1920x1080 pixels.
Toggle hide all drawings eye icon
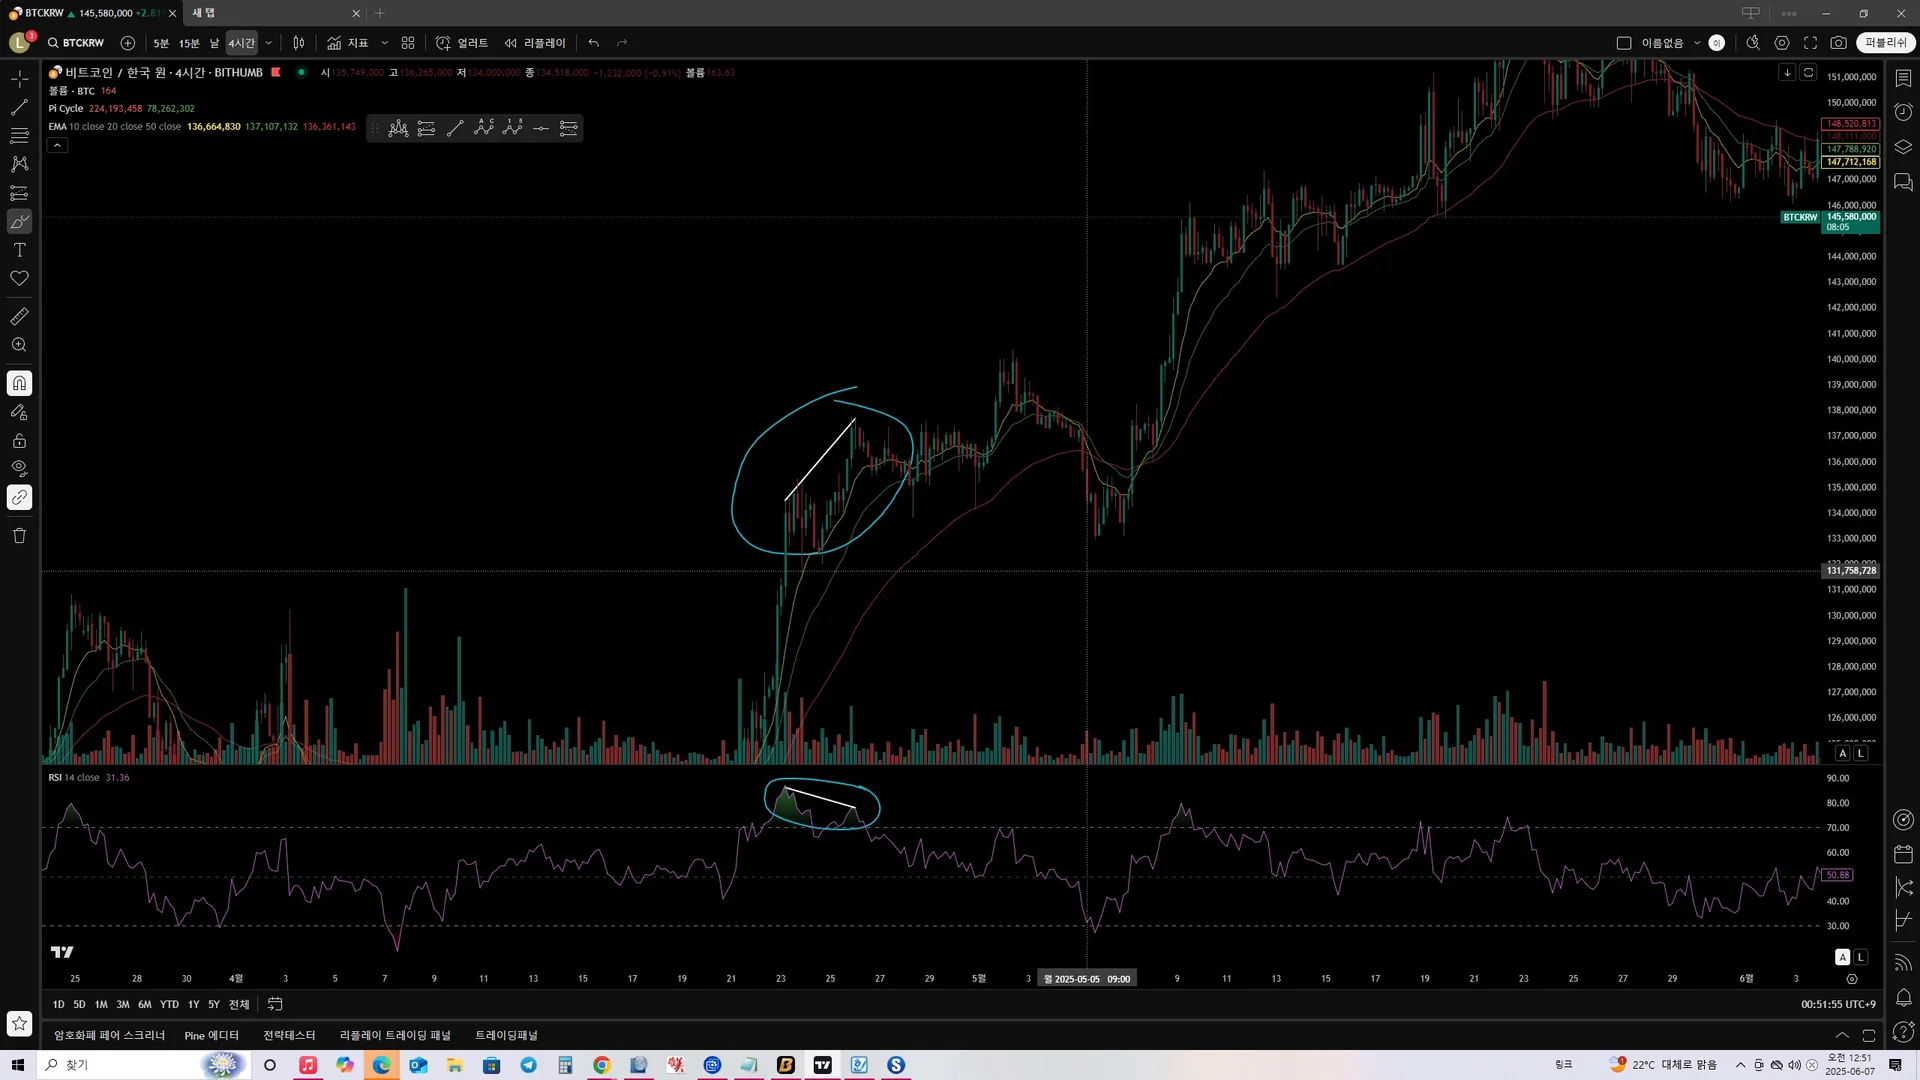tap(19, 468)
